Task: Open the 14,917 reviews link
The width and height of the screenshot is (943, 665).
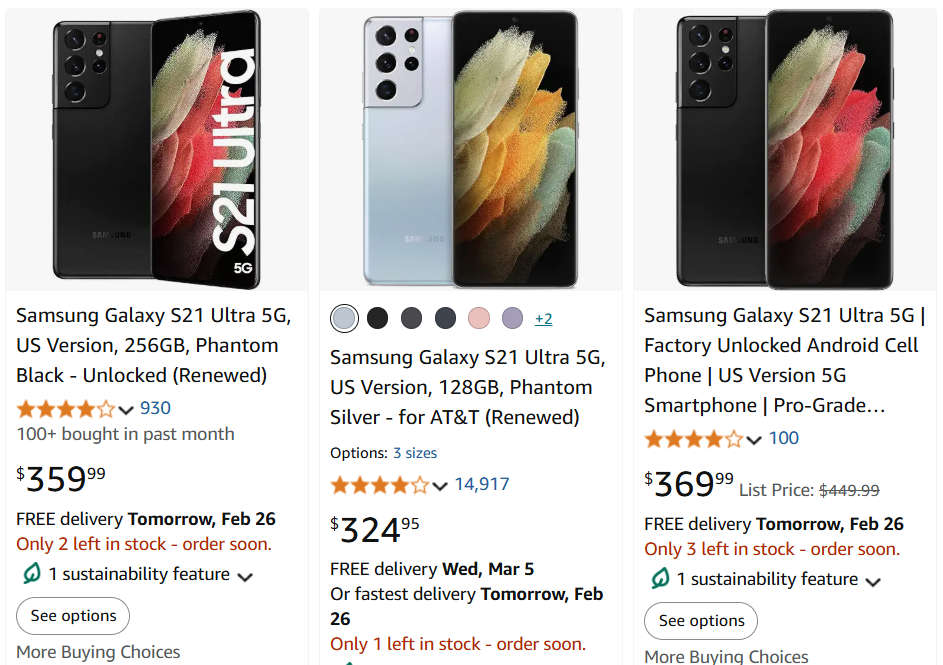Action: tap(482, 484)
